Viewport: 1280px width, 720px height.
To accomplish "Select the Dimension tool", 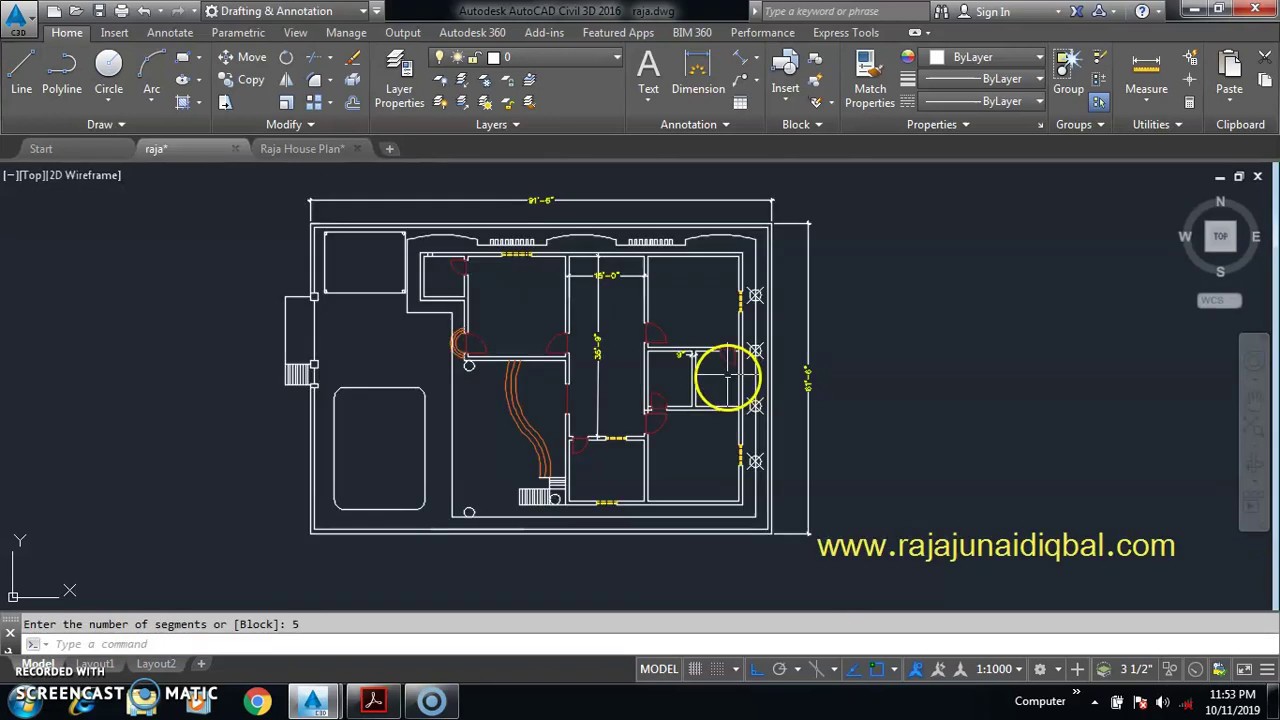I will (698, 73).
